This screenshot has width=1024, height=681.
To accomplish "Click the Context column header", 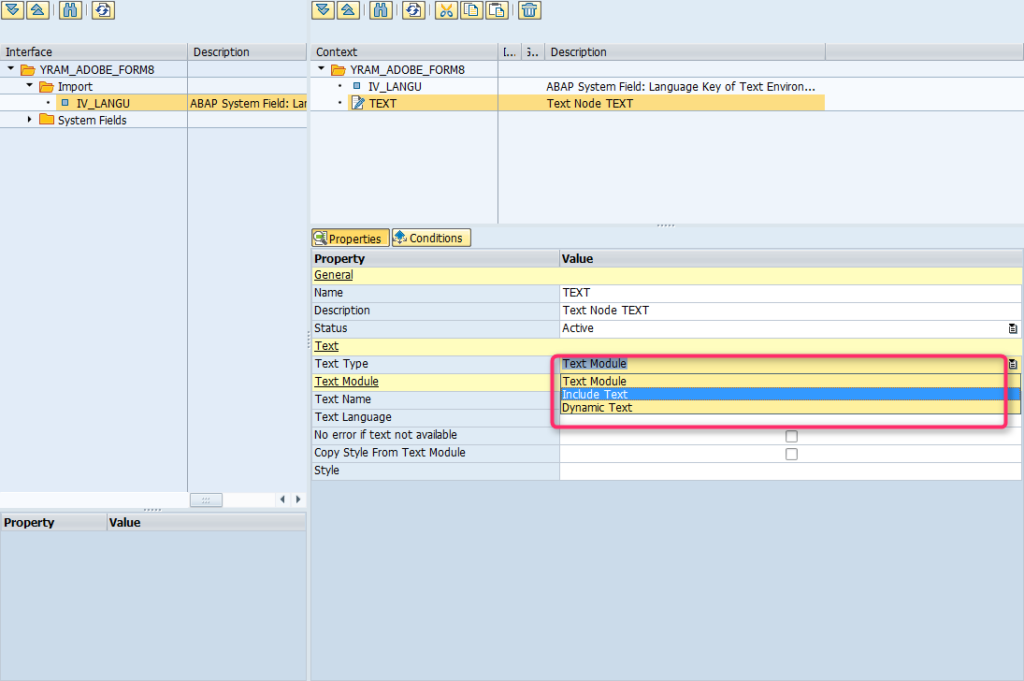I will point(404,52).
